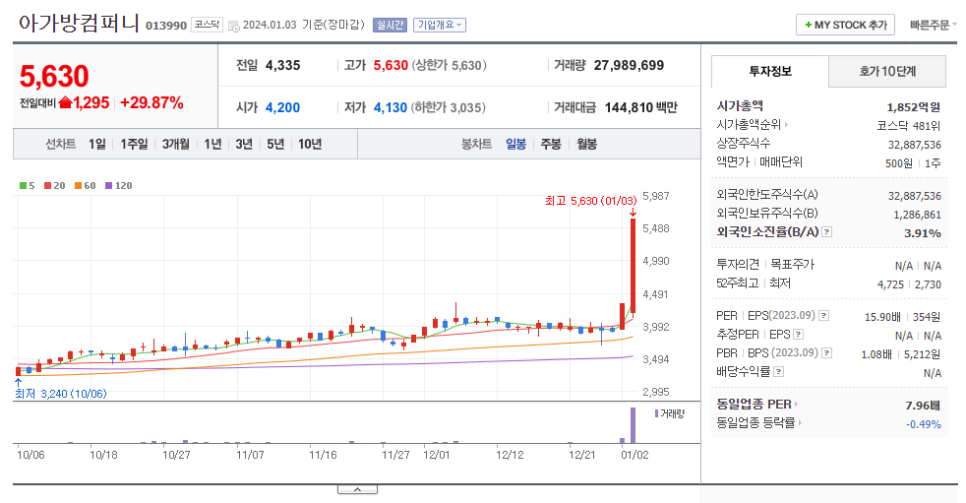Open help icon next to BPS (2023.09)

[x=827, y=353]
